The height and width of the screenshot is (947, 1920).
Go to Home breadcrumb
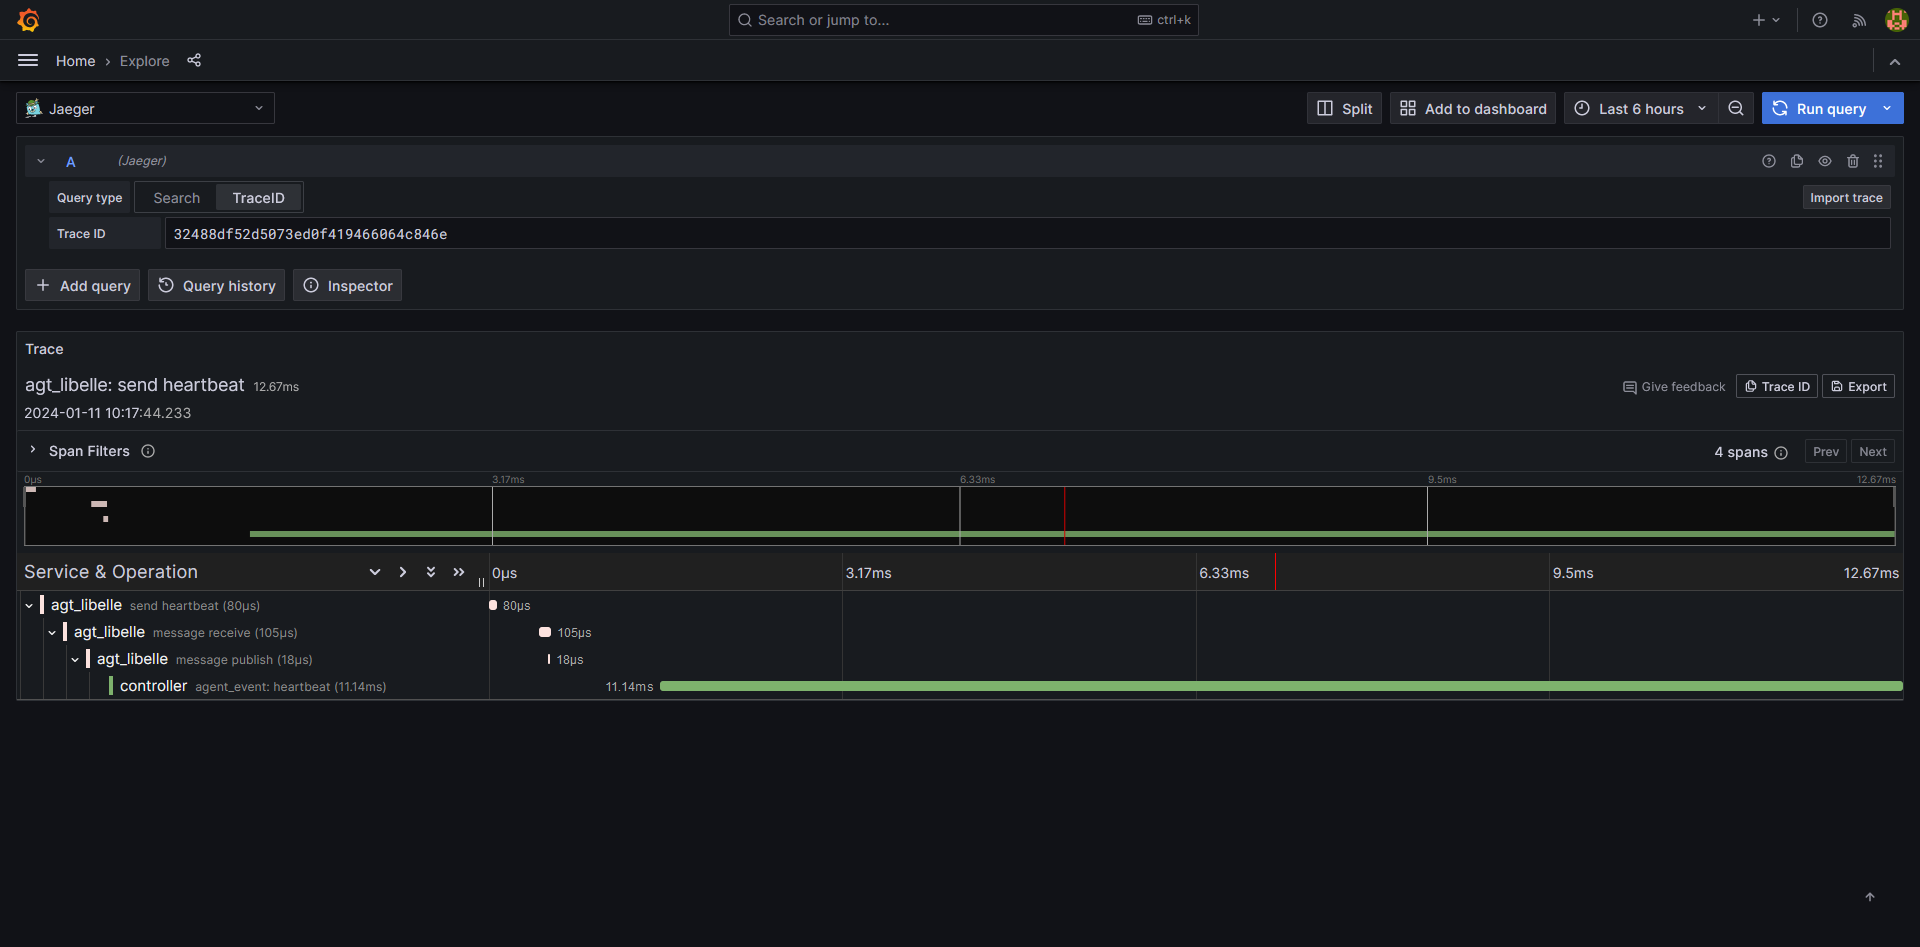point(75,61)
